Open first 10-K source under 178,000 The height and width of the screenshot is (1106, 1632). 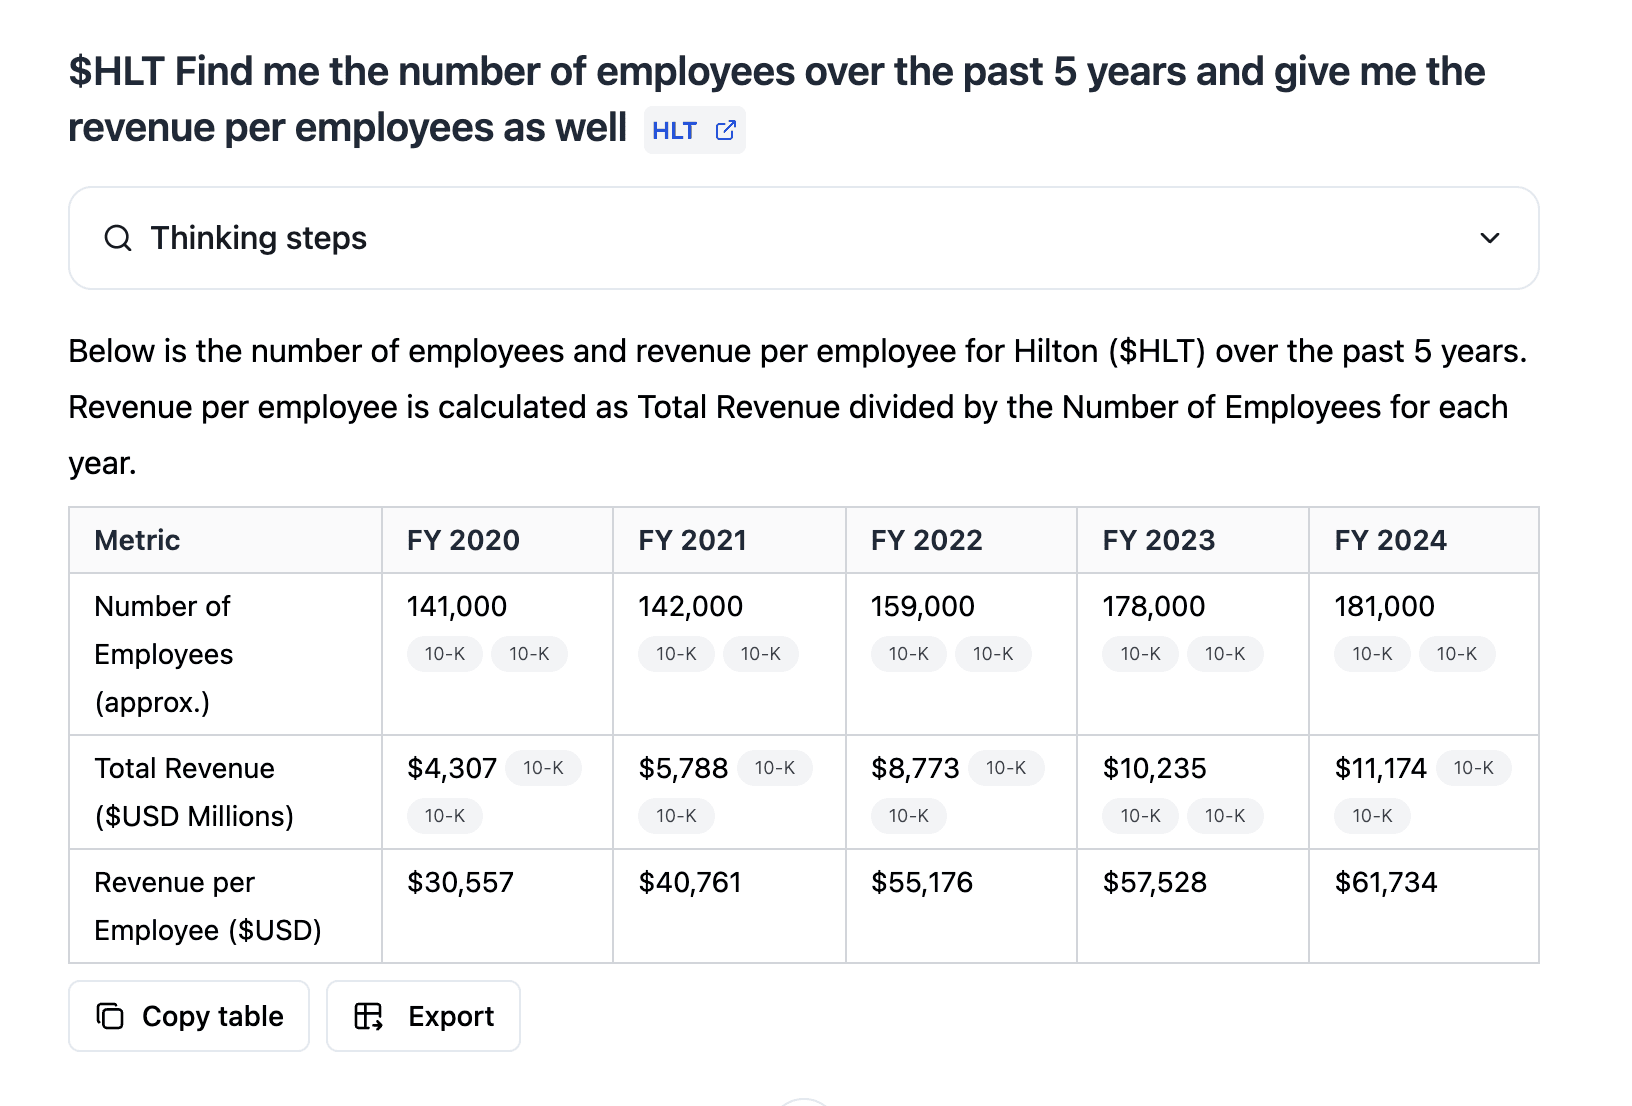click(x=1141, y=654)
